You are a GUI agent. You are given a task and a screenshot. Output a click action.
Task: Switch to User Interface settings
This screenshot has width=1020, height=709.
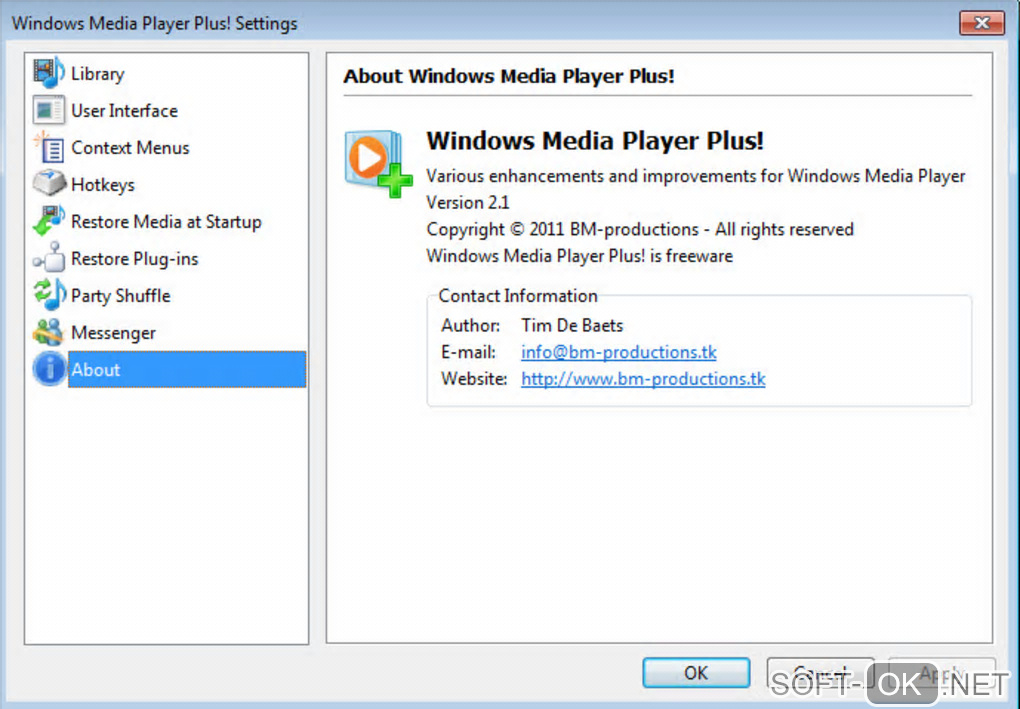(124, 111)
